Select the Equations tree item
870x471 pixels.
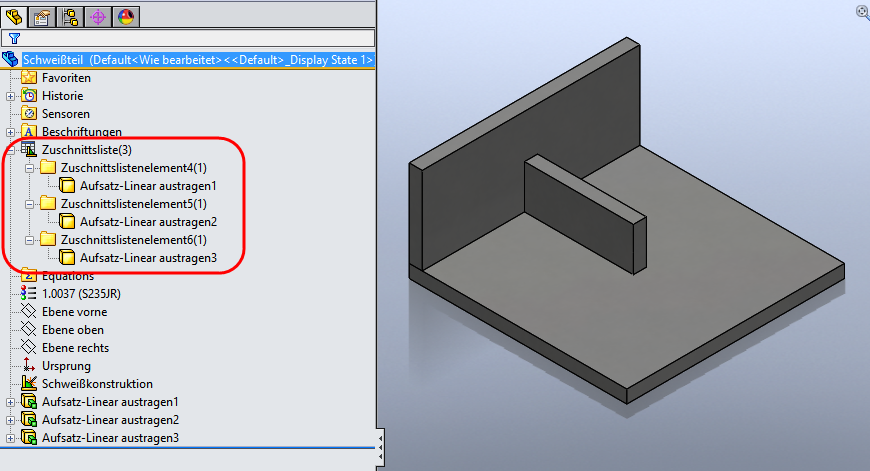(68, 276)
